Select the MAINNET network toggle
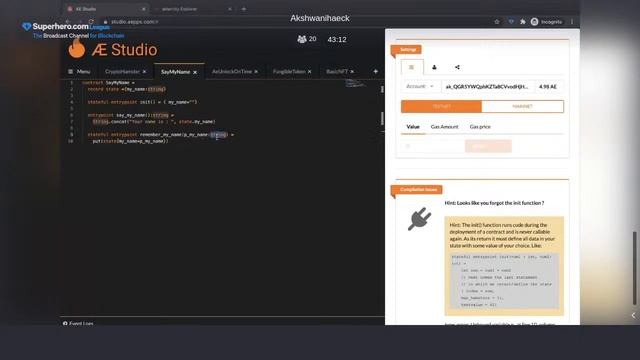 click(x=522, y=107)
